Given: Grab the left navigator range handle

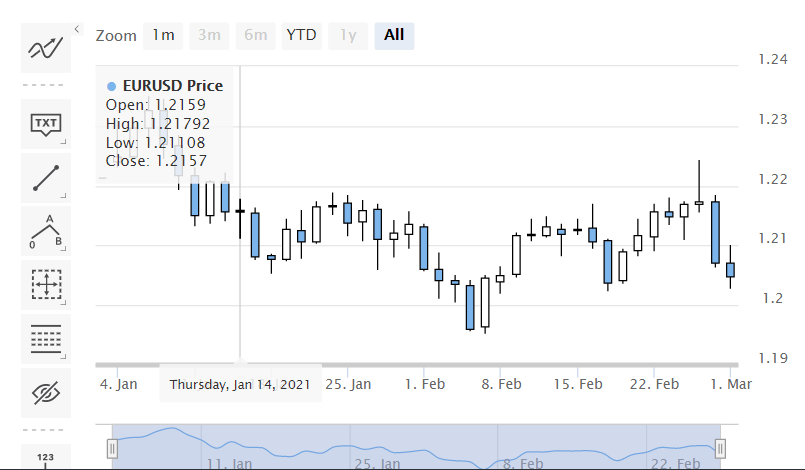Looking at the screenshot, I should [x=112, y=448].
